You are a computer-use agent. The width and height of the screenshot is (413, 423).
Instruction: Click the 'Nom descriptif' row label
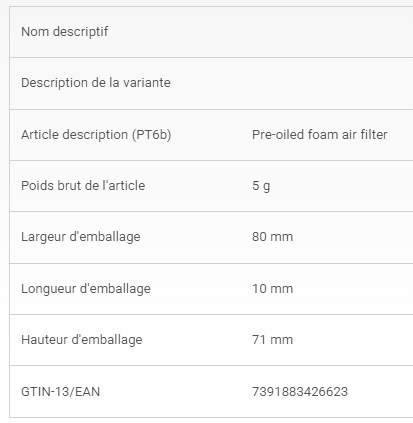pyautogui.click(x=65, y=32)
